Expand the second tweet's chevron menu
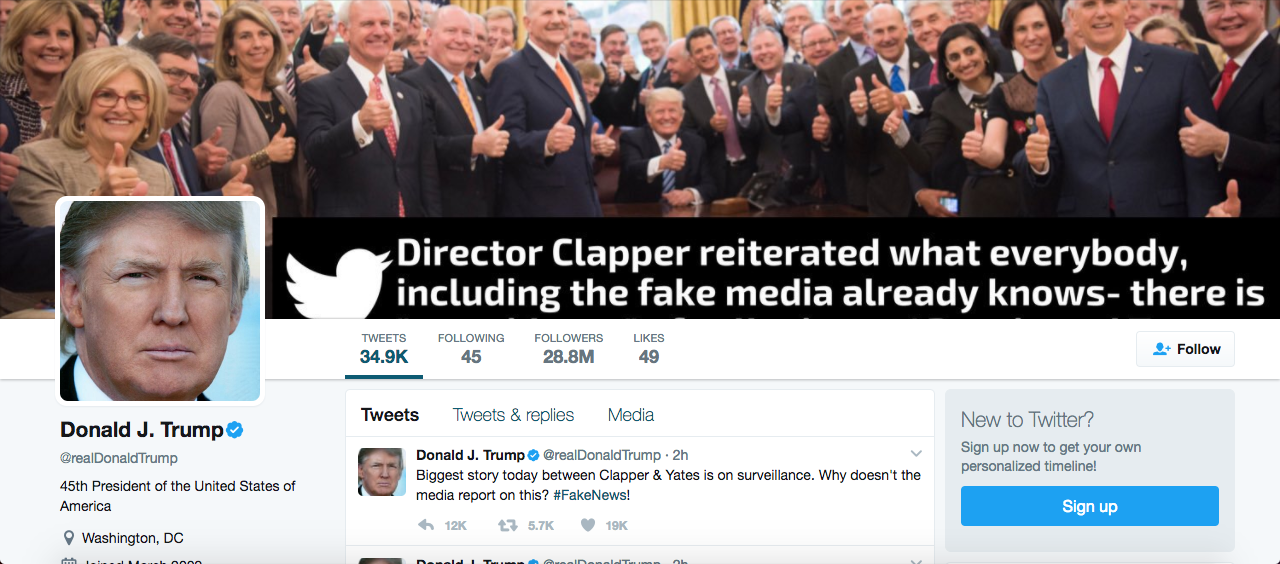Screen dimensions: 1280x564 (x=915, y=561)
